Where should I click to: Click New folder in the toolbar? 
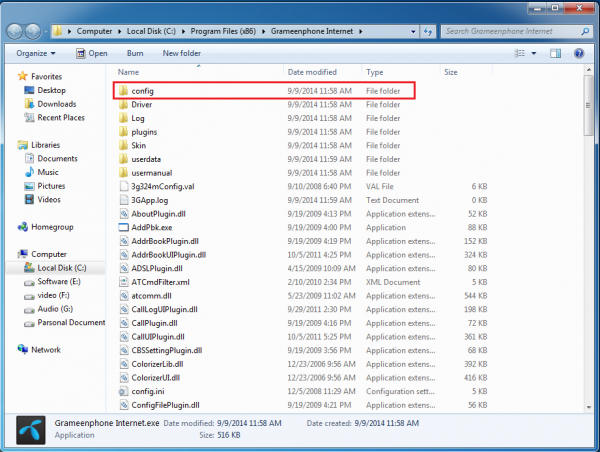click(182, 53)
